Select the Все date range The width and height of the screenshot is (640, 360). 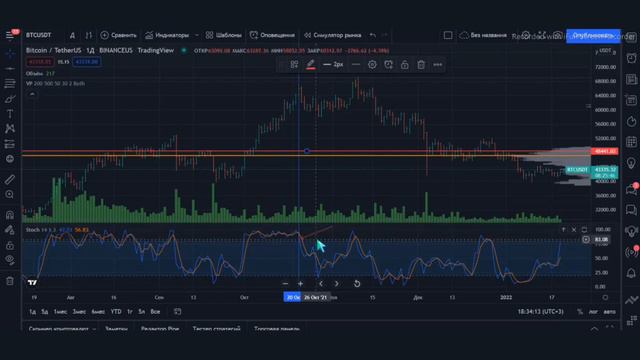click(155, 311)
